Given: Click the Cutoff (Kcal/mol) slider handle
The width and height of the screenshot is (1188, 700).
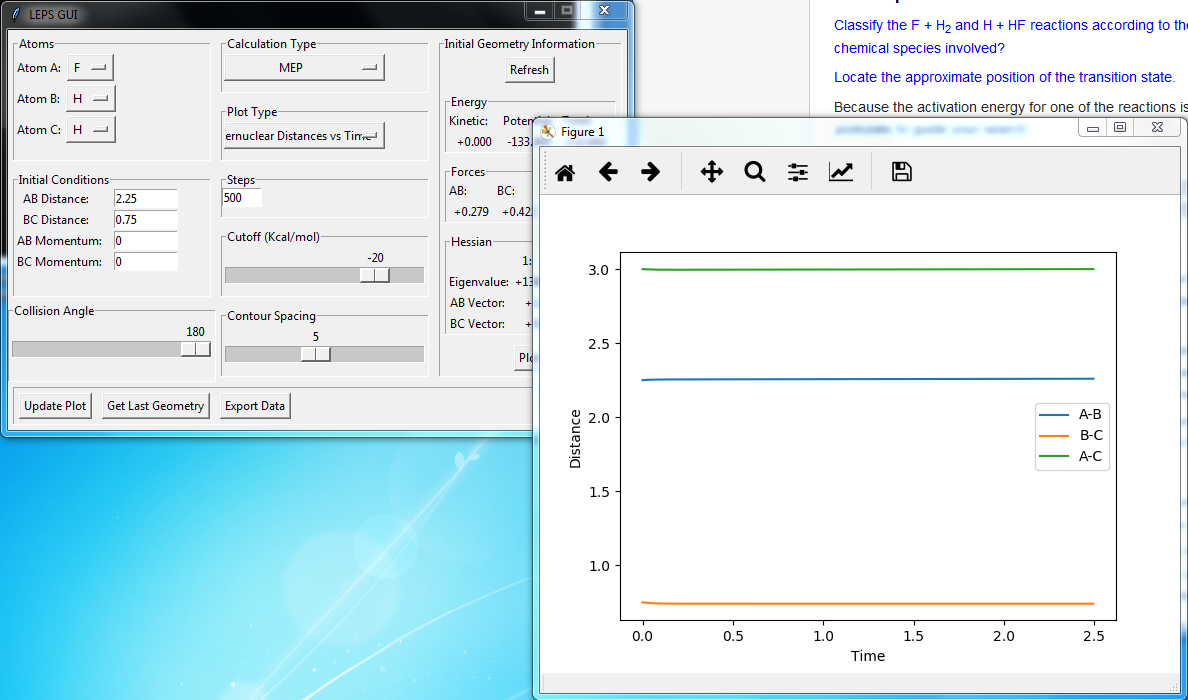Looking at the screenshot, I should point(375,275).
